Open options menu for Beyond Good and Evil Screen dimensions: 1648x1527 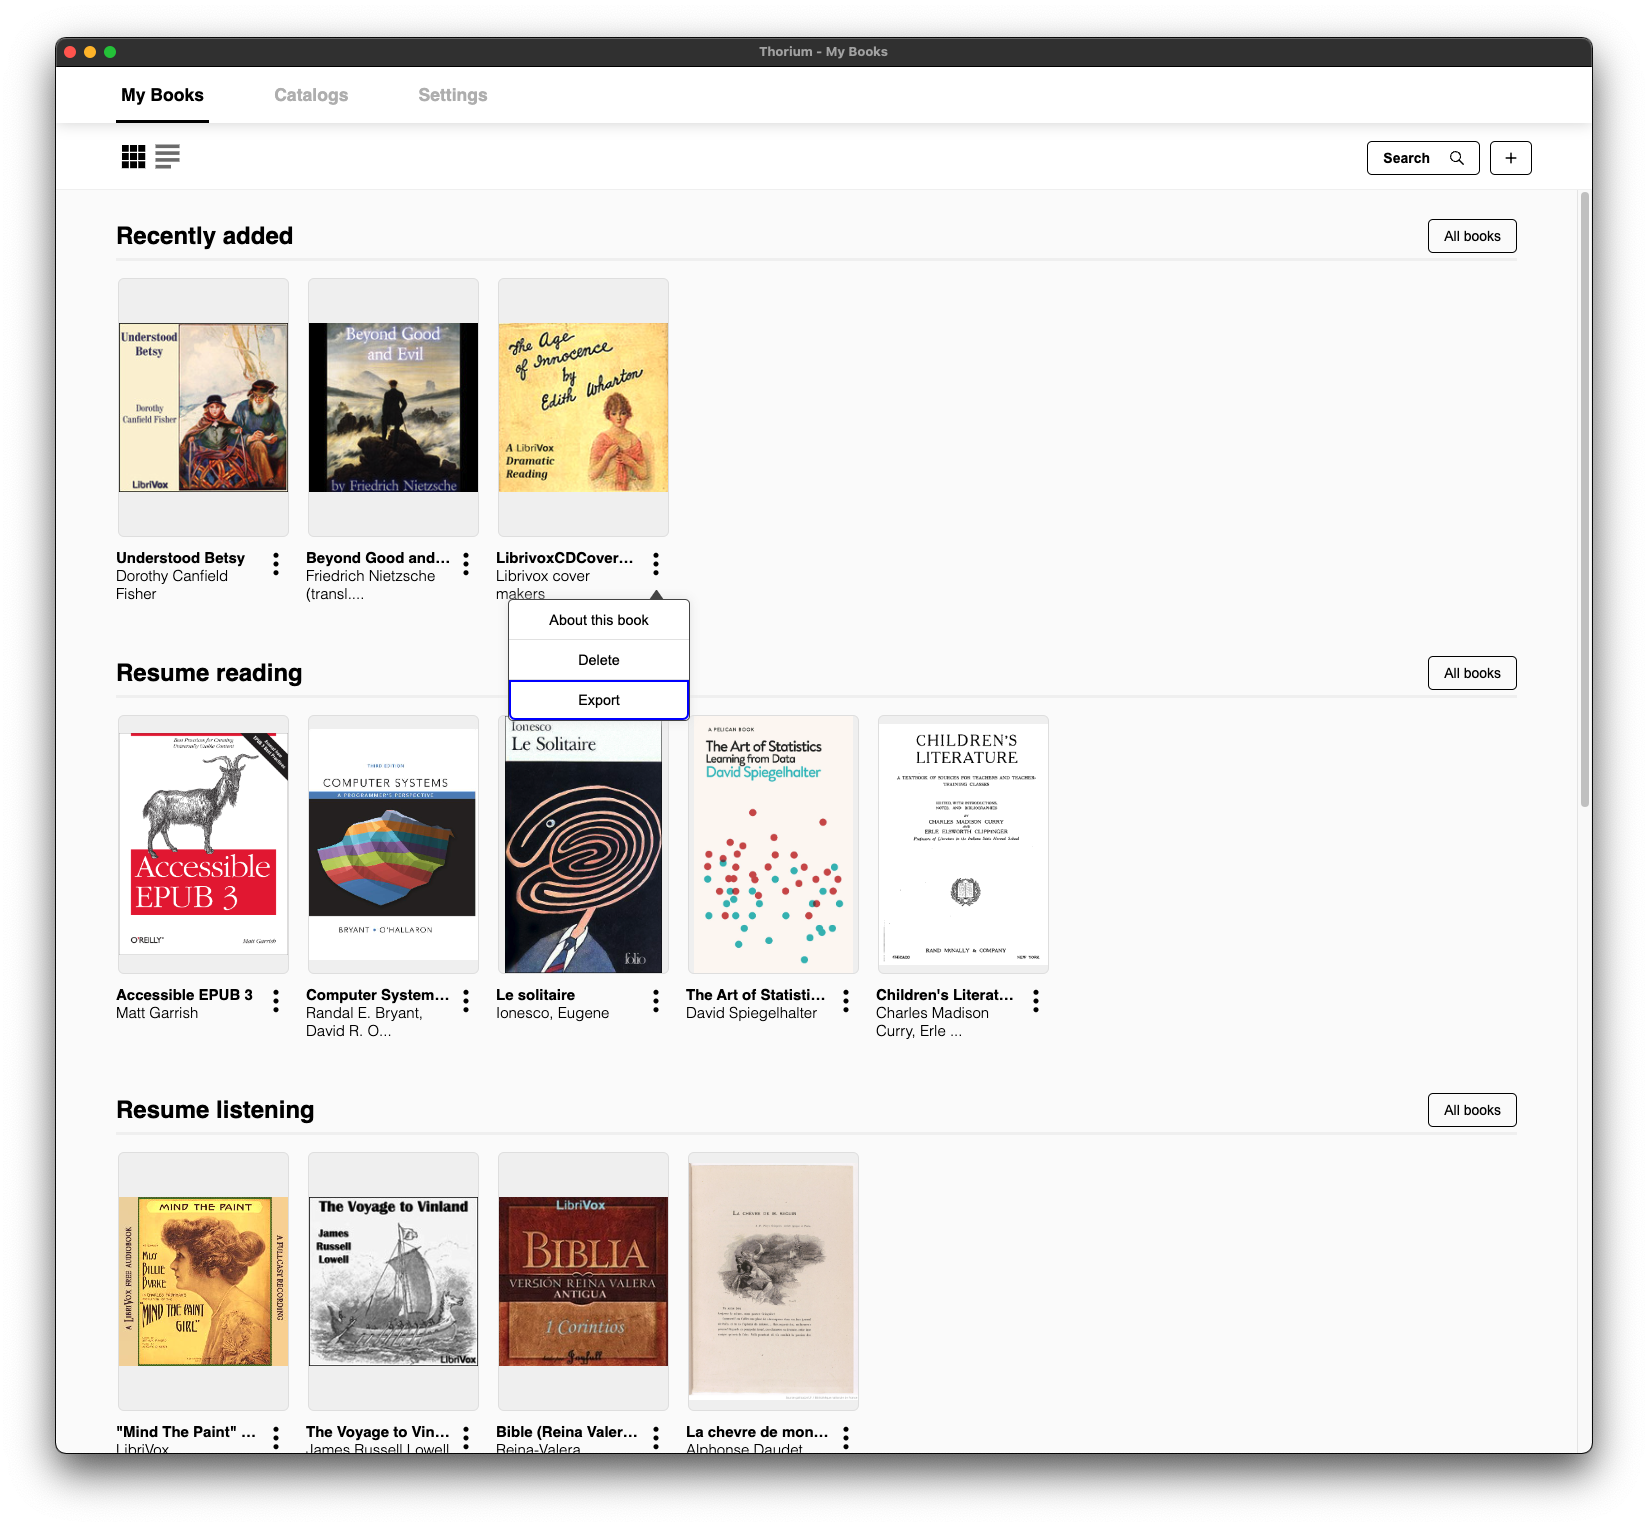[x=466, y=564]
